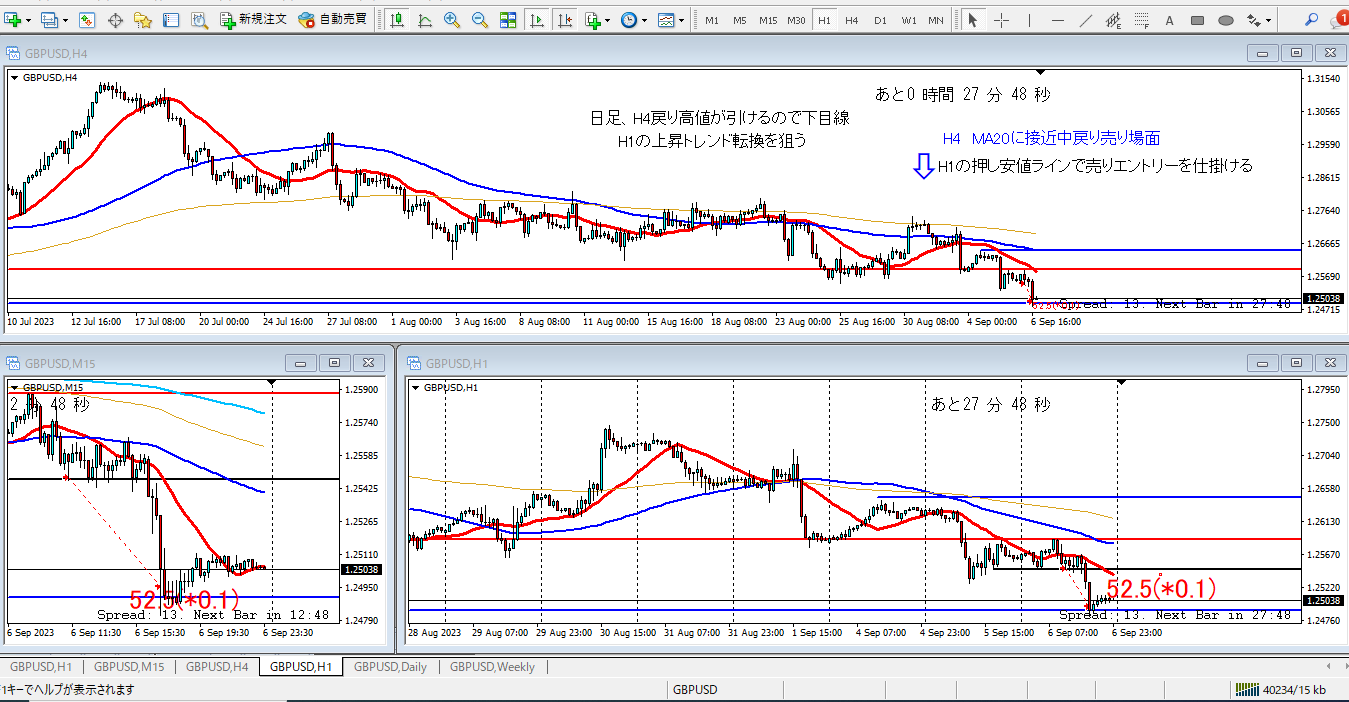Click the 自動売買 auto trading button

(333, 20)
